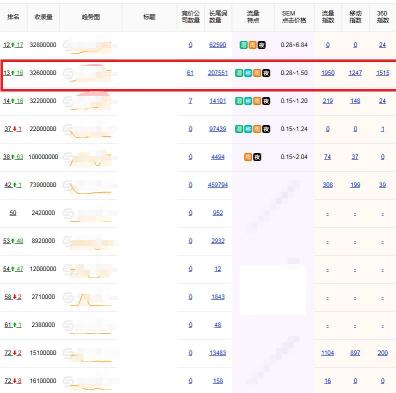Open the 360 index value 1515
Viewport: 396px width, 393px height.
pyautogui.click(x=383, y=73)
